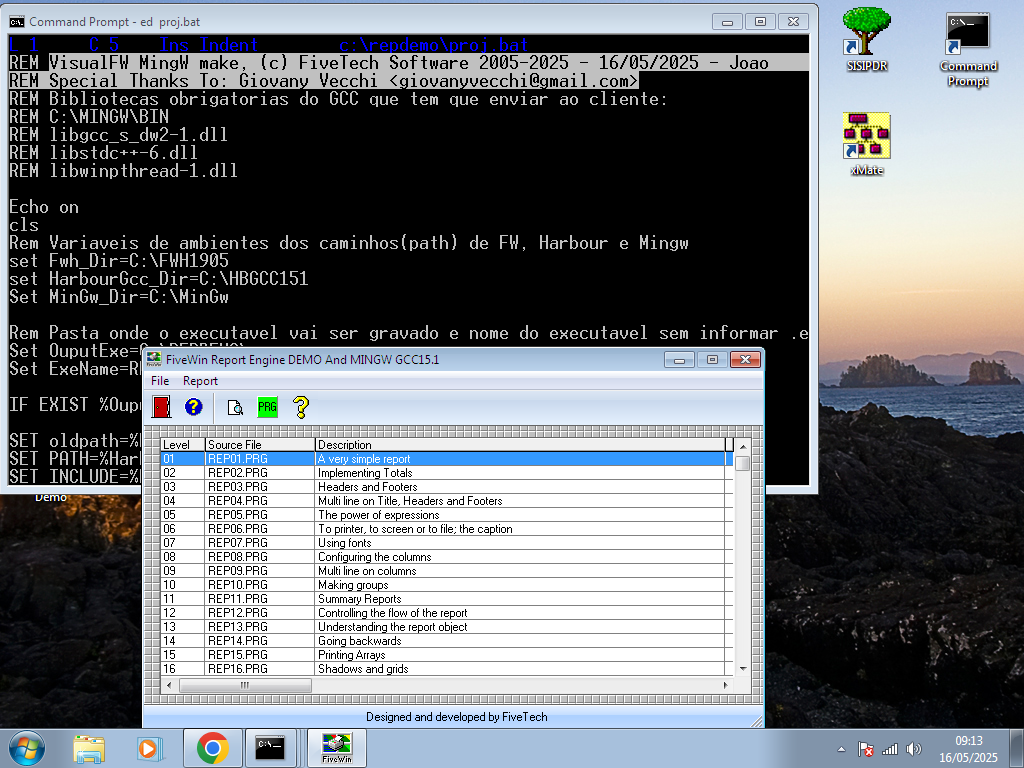The height and width of the screenshot is (768, 1024).
Task: Click the volume speaker tray icon
Action: (x=913, y=749)
